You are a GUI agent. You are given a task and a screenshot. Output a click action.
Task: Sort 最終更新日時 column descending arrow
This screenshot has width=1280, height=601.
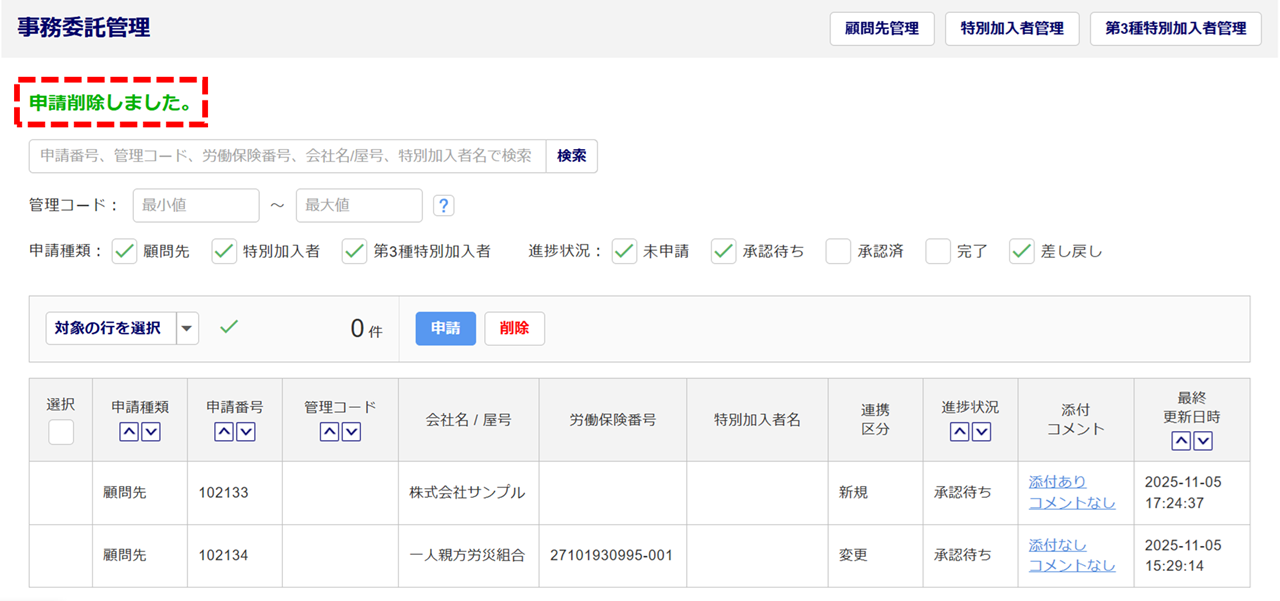tap(1203, 441)
